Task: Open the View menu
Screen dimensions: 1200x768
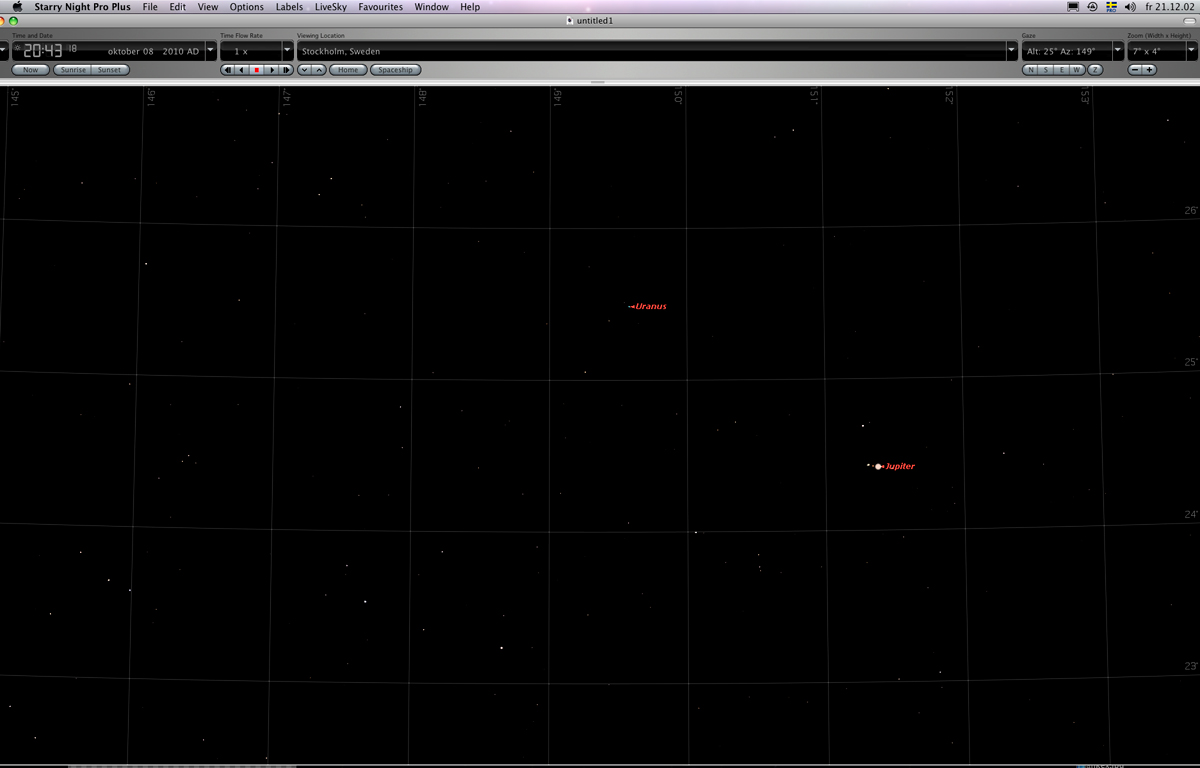Action: tap(207, 7)
